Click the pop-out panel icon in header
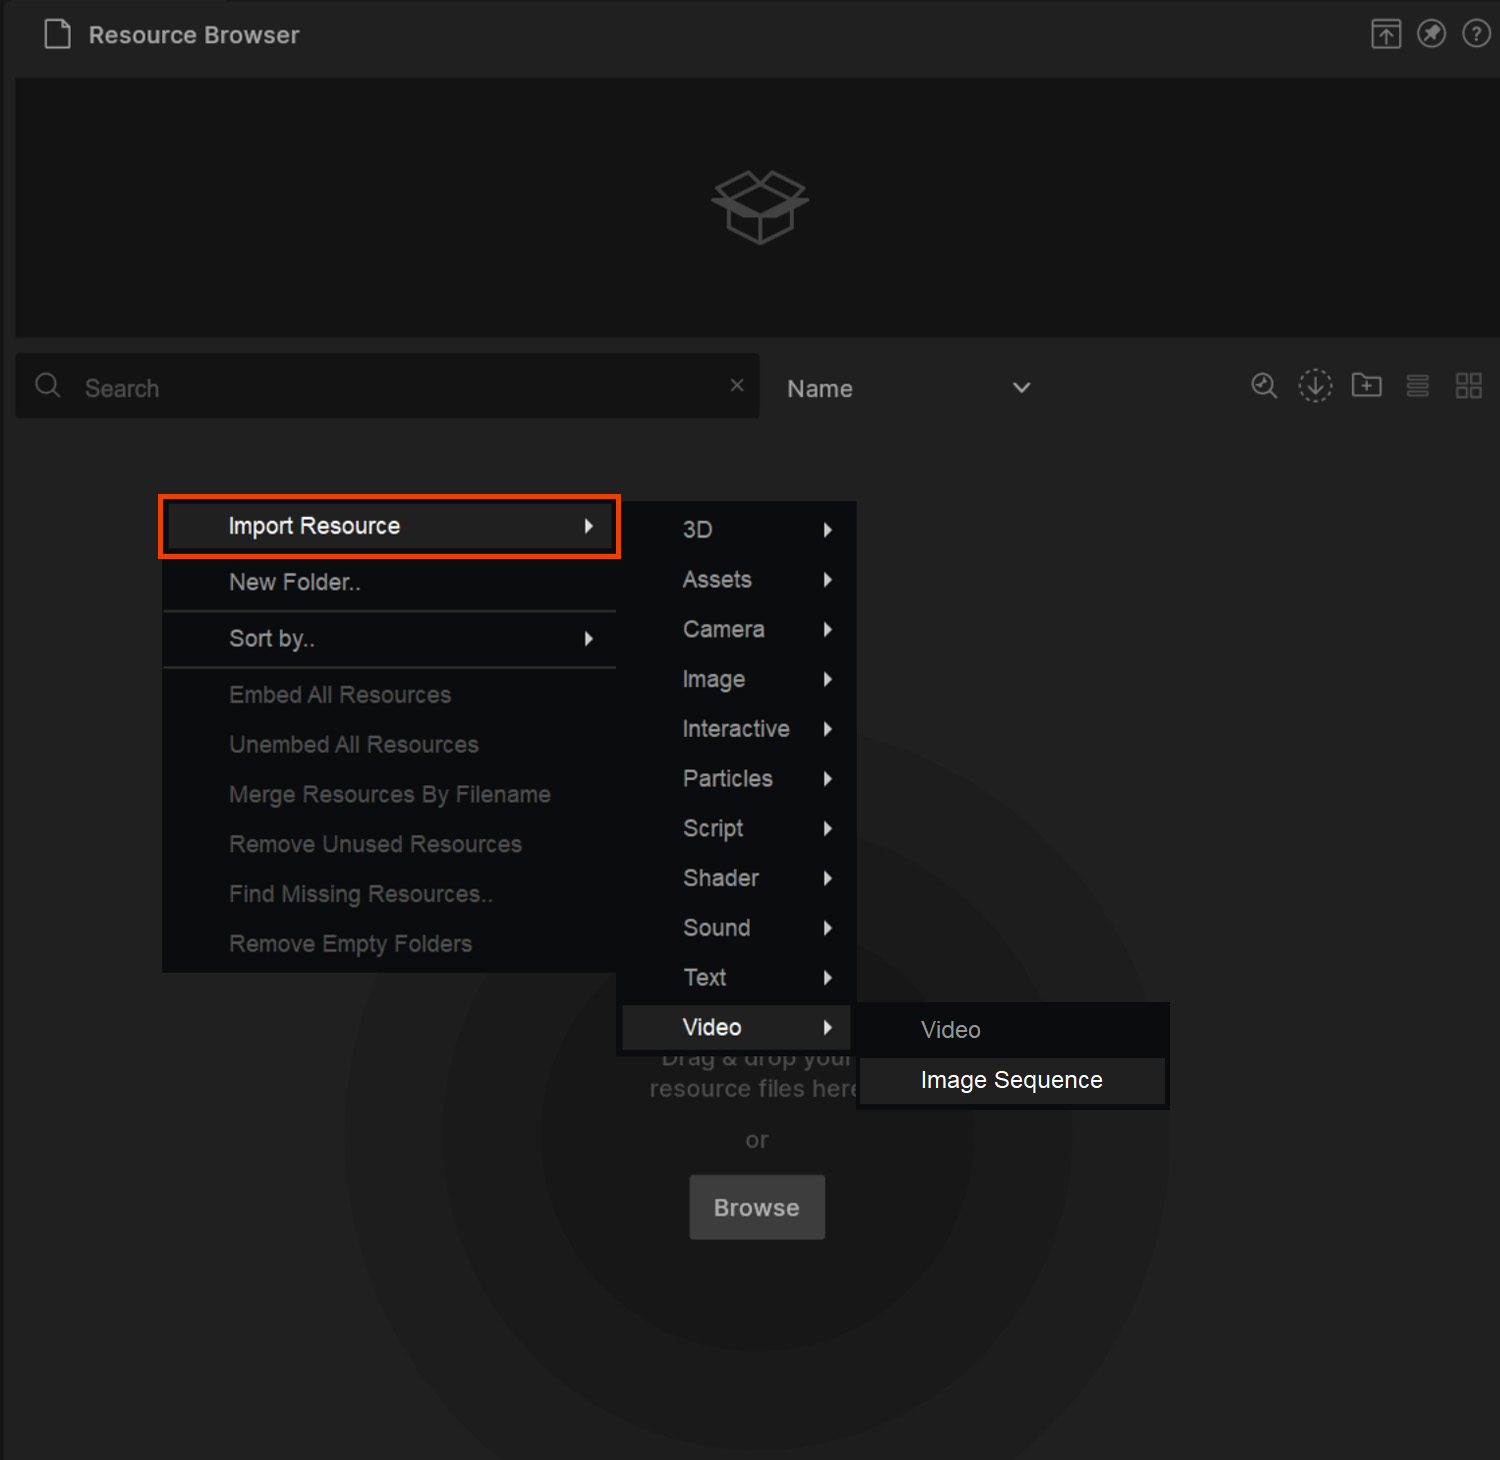1500x1460 pixels. [x=1385, y=34]
